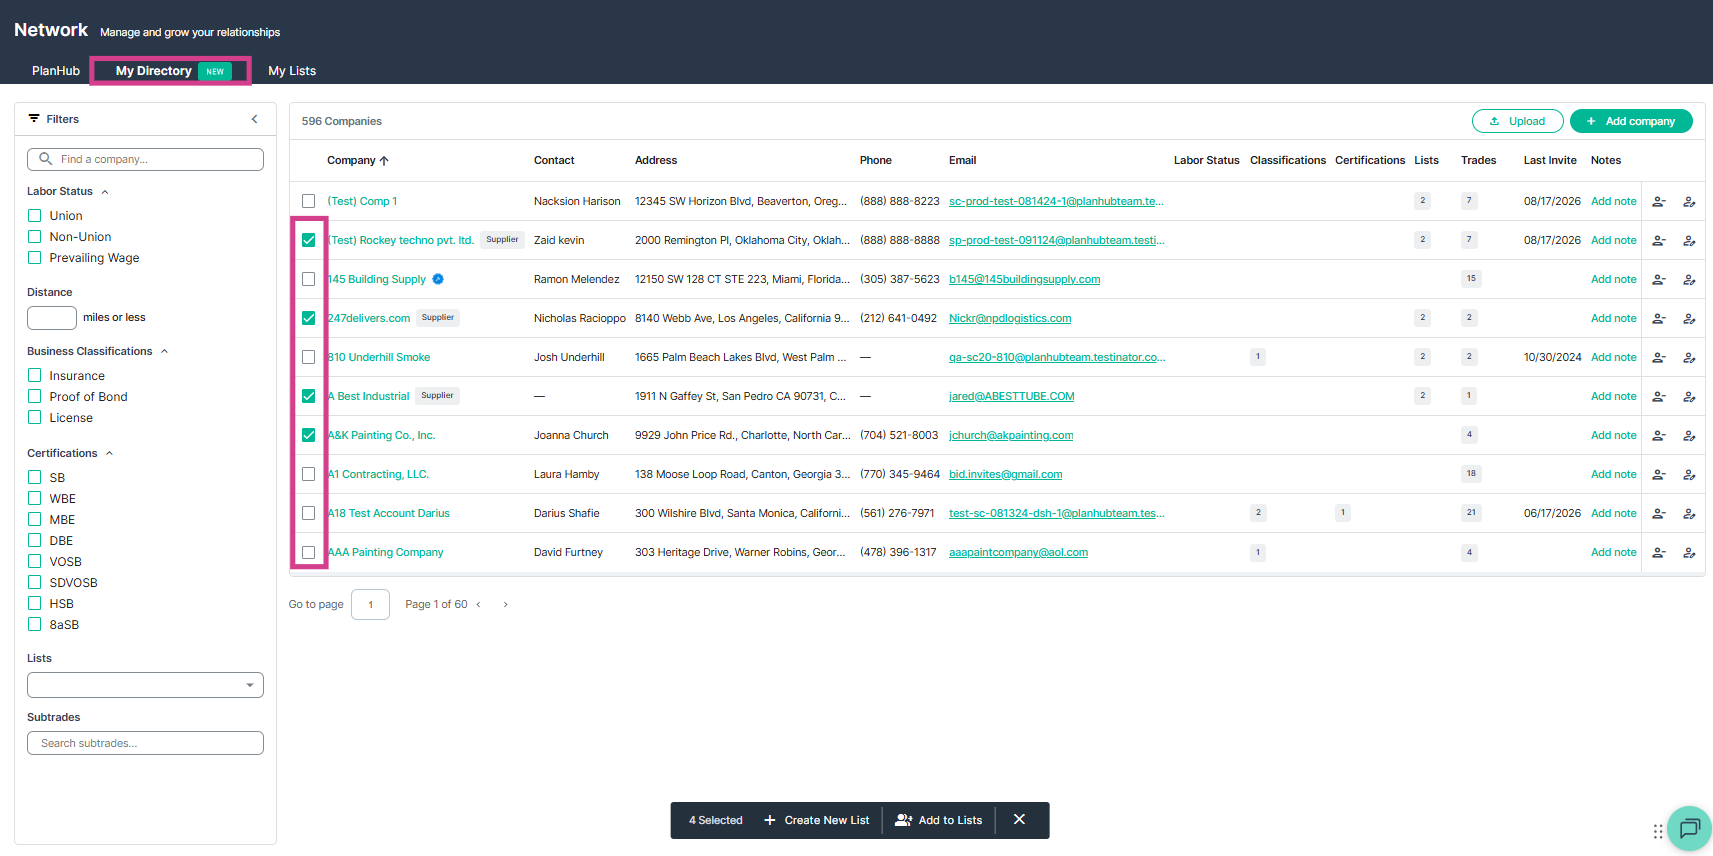Click edit-company icon for A Best Industrial
1713x856 pixels.
click(1689, 397)
